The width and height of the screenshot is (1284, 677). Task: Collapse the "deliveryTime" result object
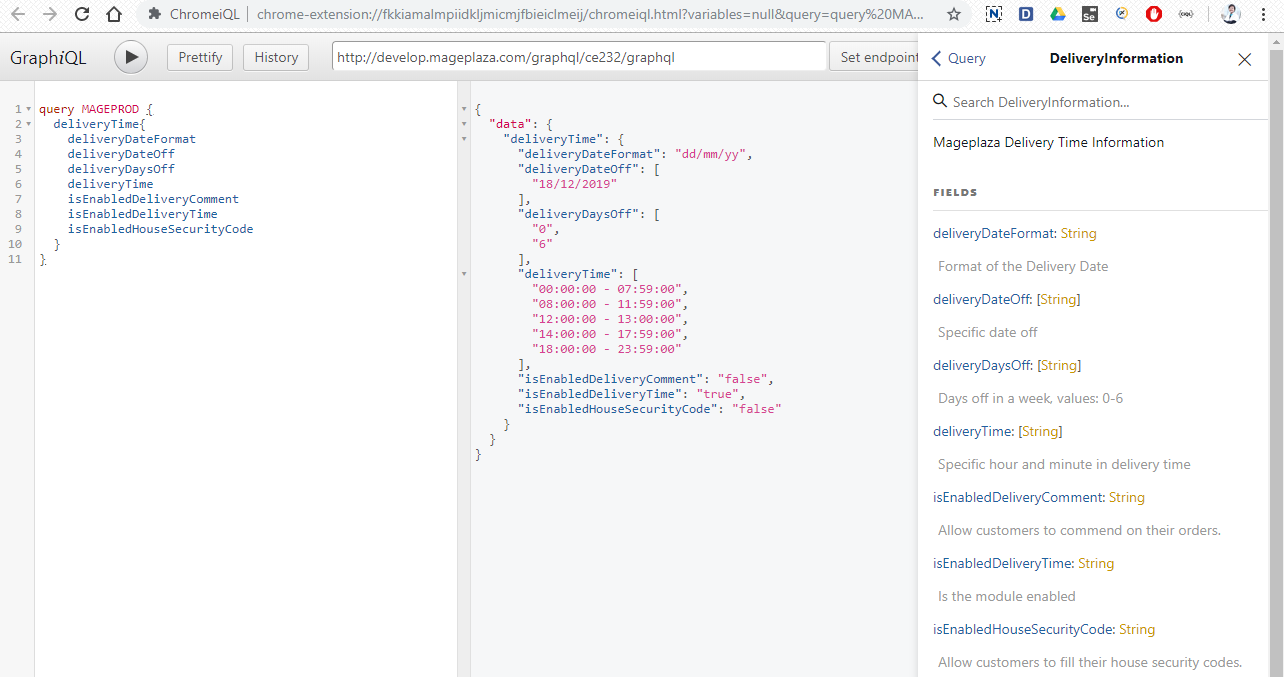pyautogui.click(x=464, y=139)
